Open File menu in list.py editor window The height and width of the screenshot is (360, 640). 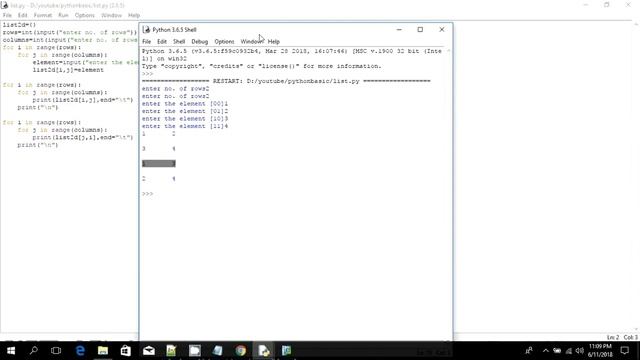click(x=7, y=15)
